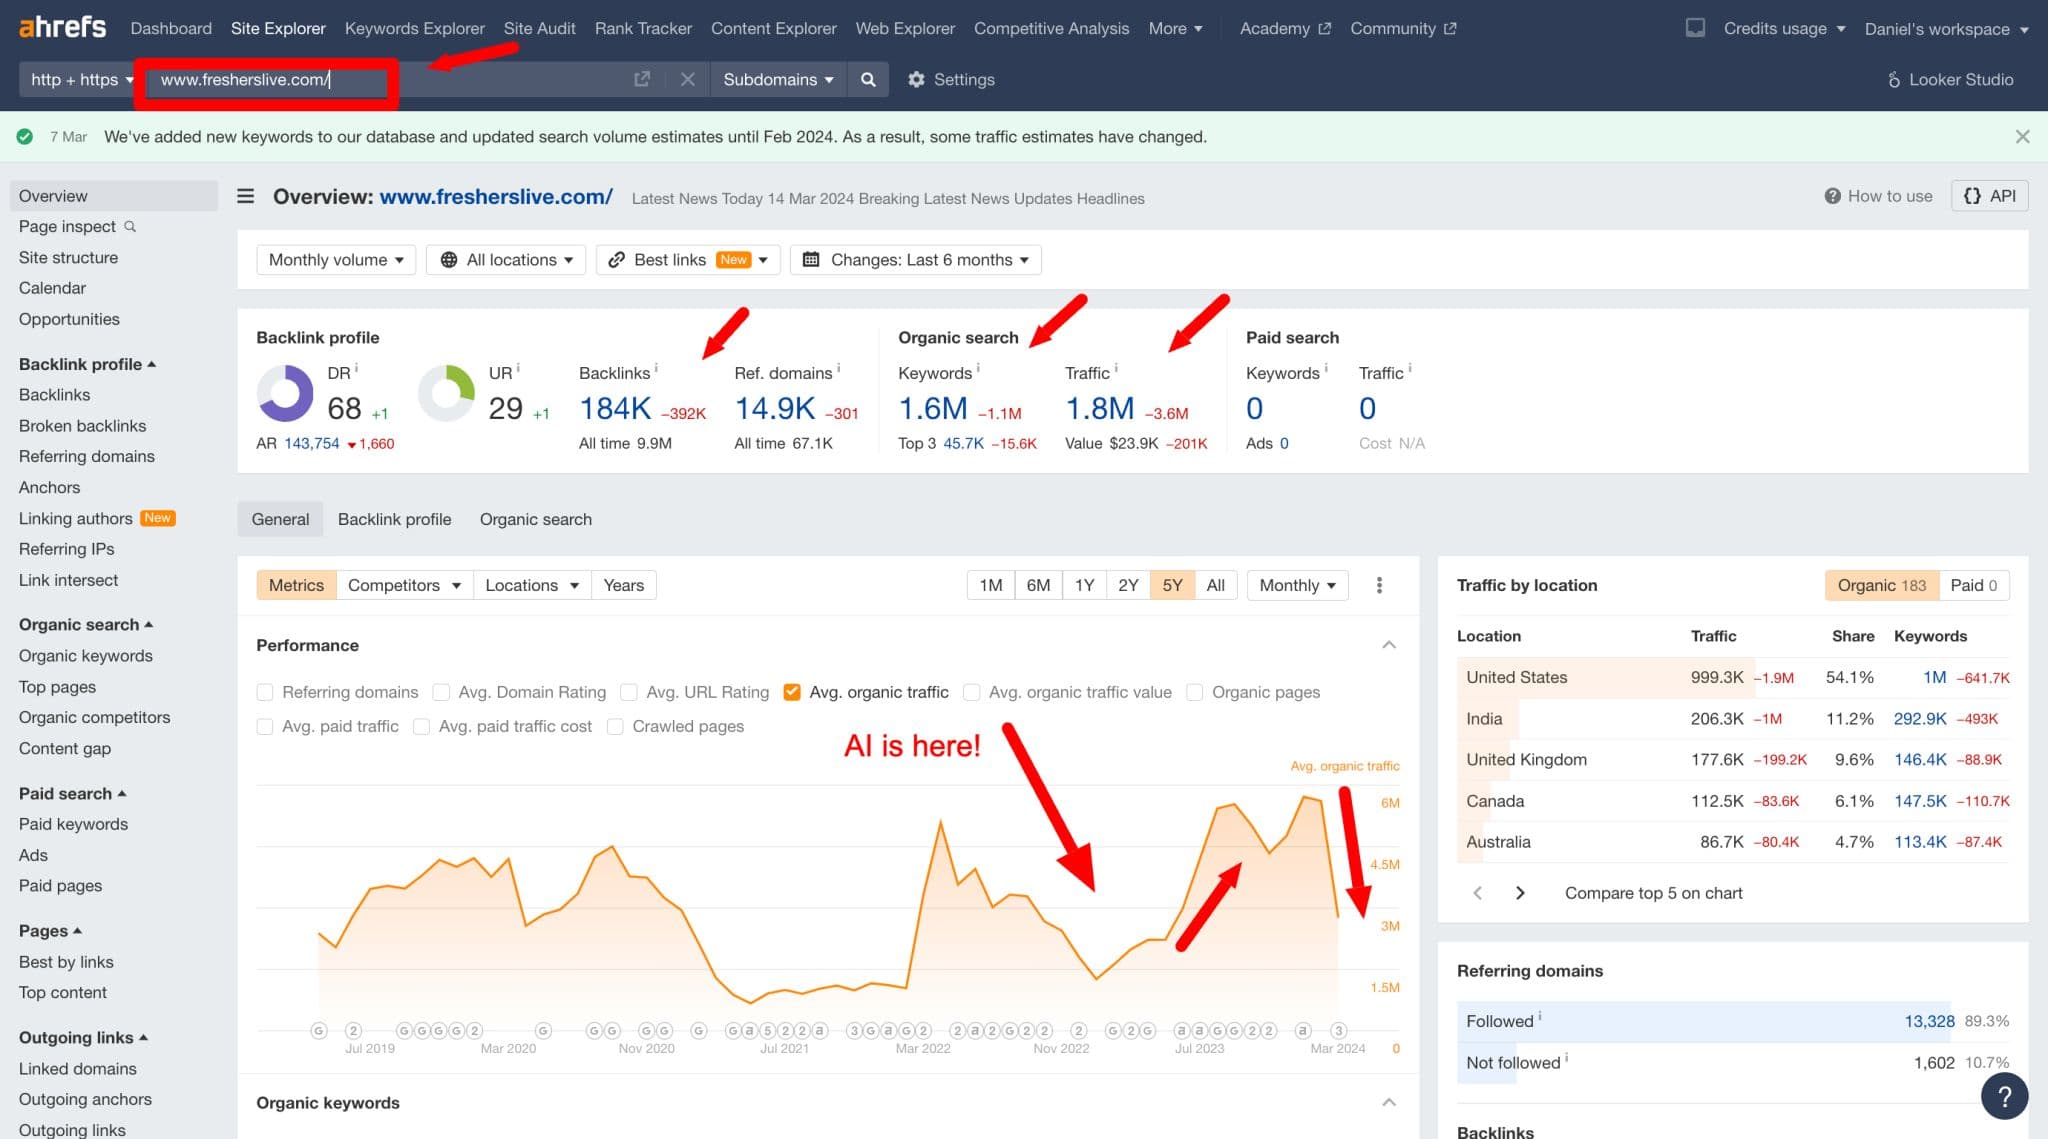
Task: Click the external link open icon
Action: (x=641, y=80)
